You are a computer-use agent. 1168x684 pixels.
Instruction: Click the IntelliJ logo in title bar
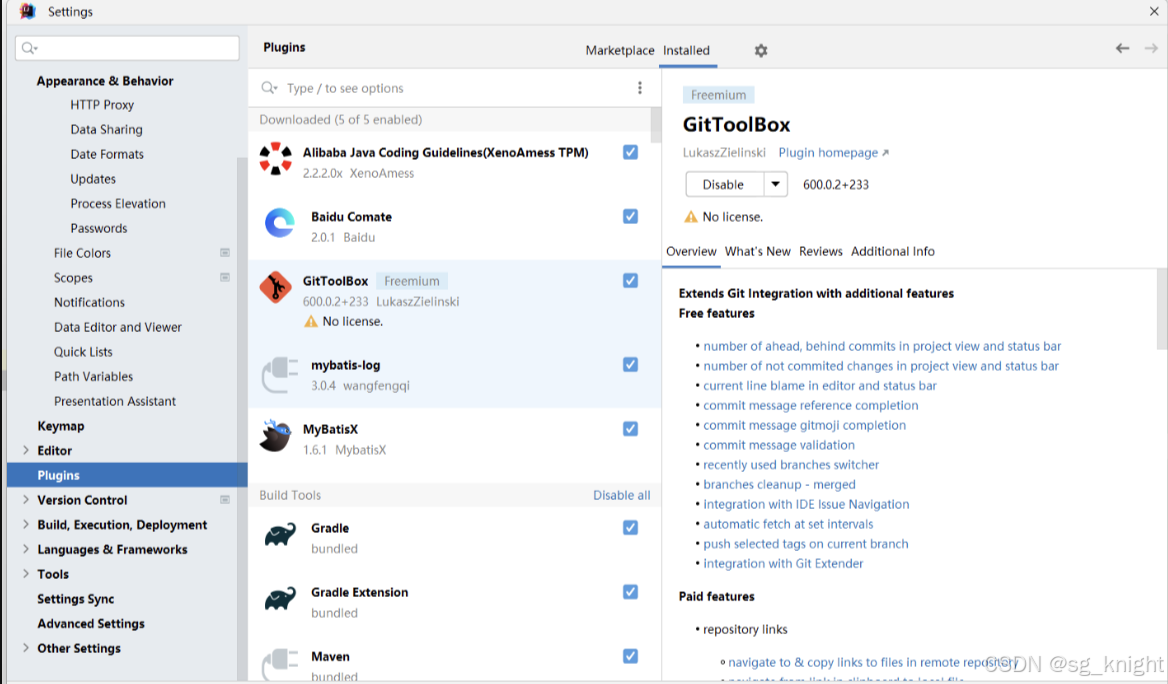tap(28, 11)
